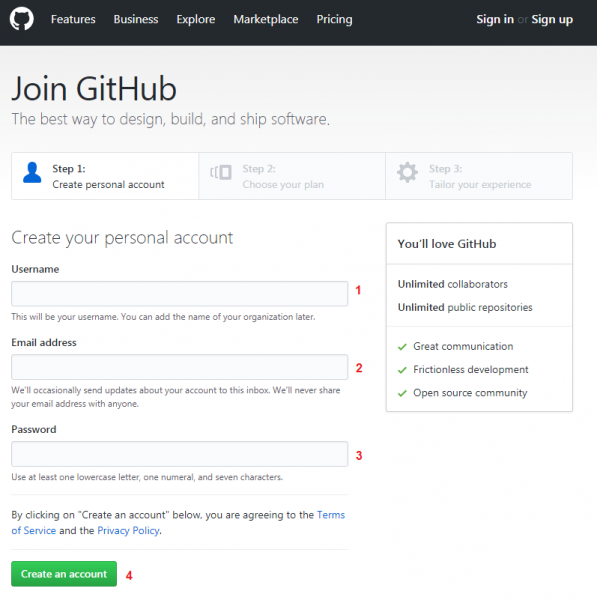Click the Frictionless development text
Screen dimensions: 597x600
471,370
